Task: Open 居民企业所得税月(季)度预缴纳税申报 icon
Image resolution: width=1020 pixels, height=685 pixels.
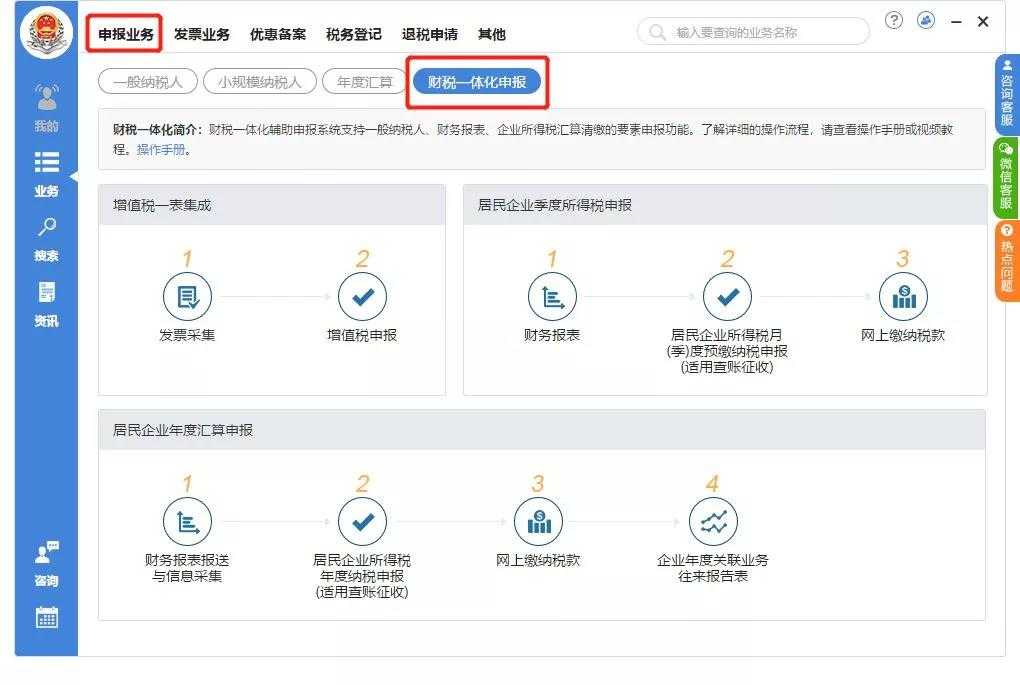Action: (x=728, y=296)
